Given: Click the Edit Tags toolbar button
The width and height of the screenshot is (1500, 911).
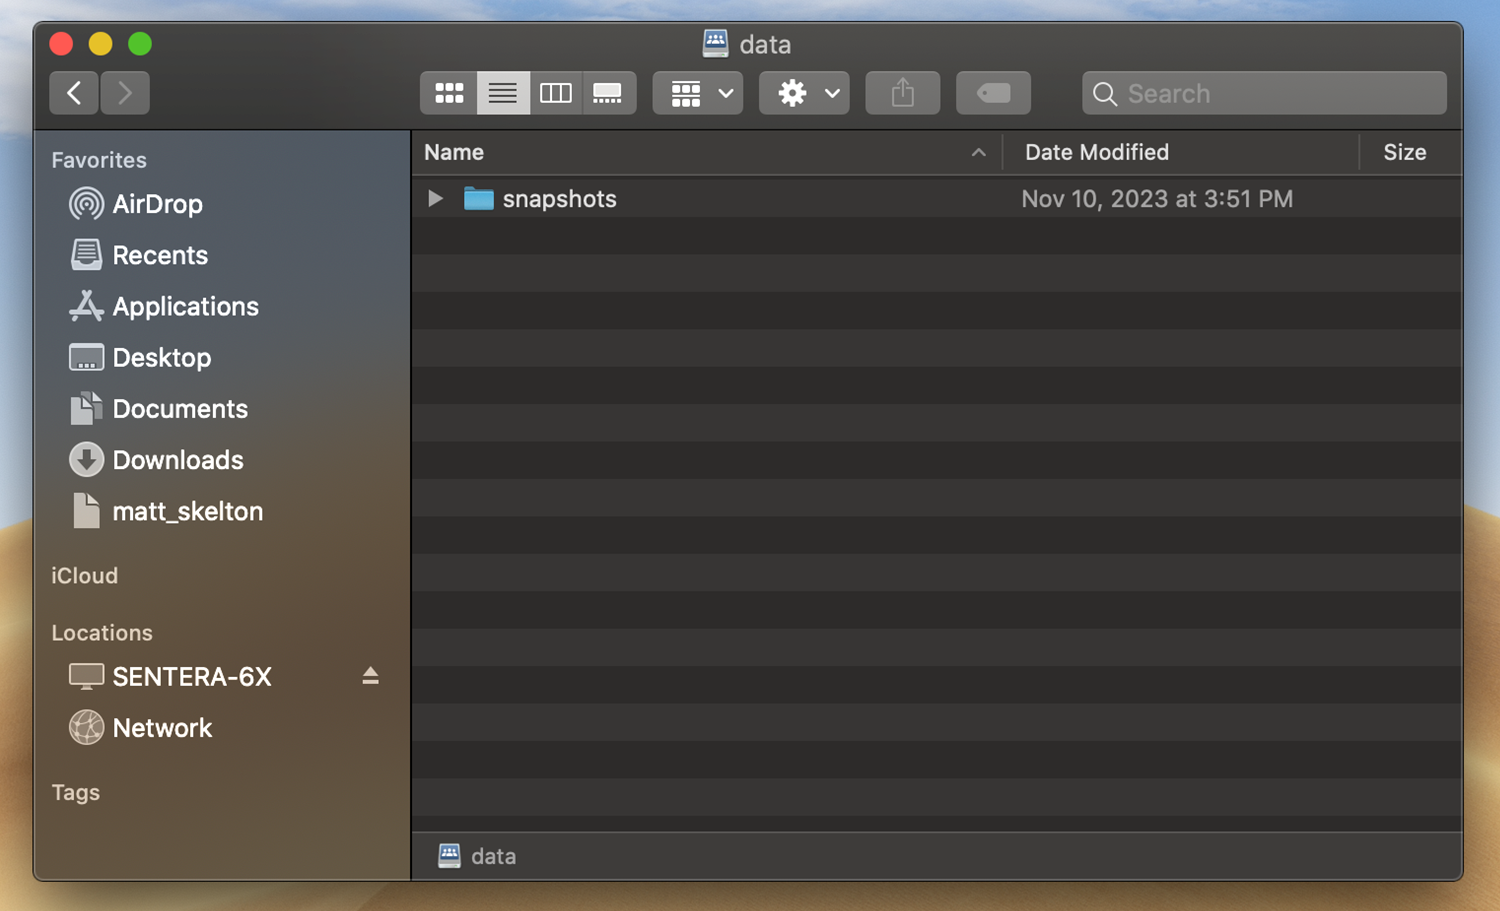Looking at the screenshot, I should click(x=993, y=93).
